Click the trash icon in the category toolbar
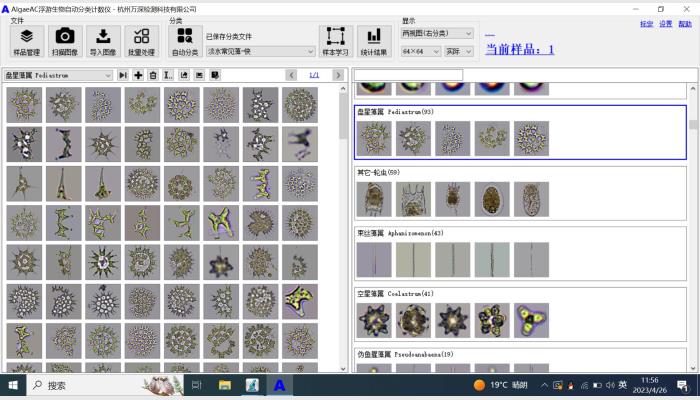Image resolution: width=700 pixels, height=400 pixels. pos(153,75)
